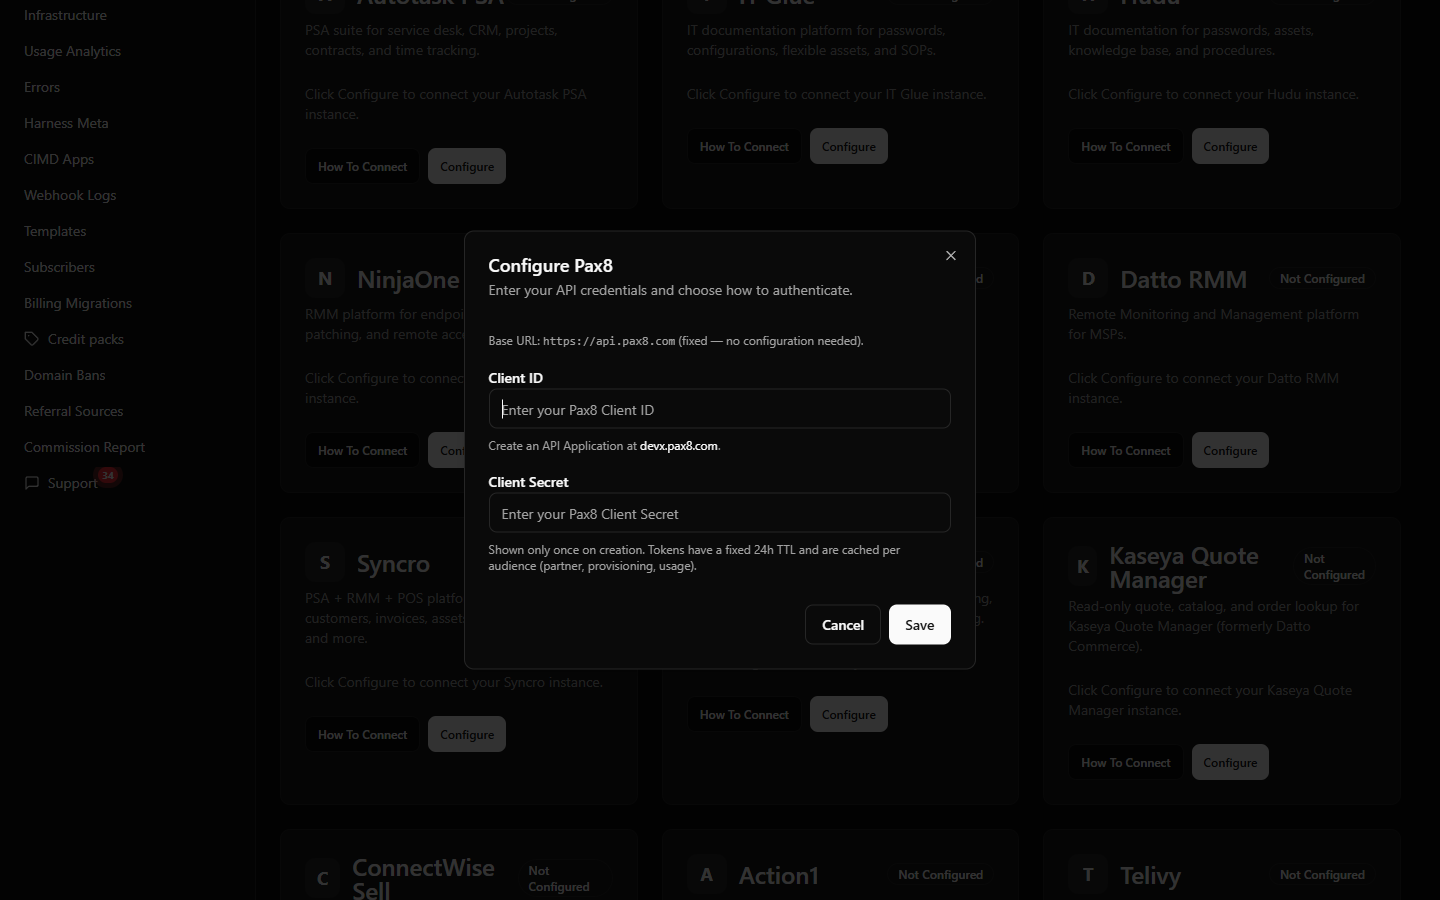1440x900 pixels.
Task: Click the Support notification badge
Action: click(108, 475)
